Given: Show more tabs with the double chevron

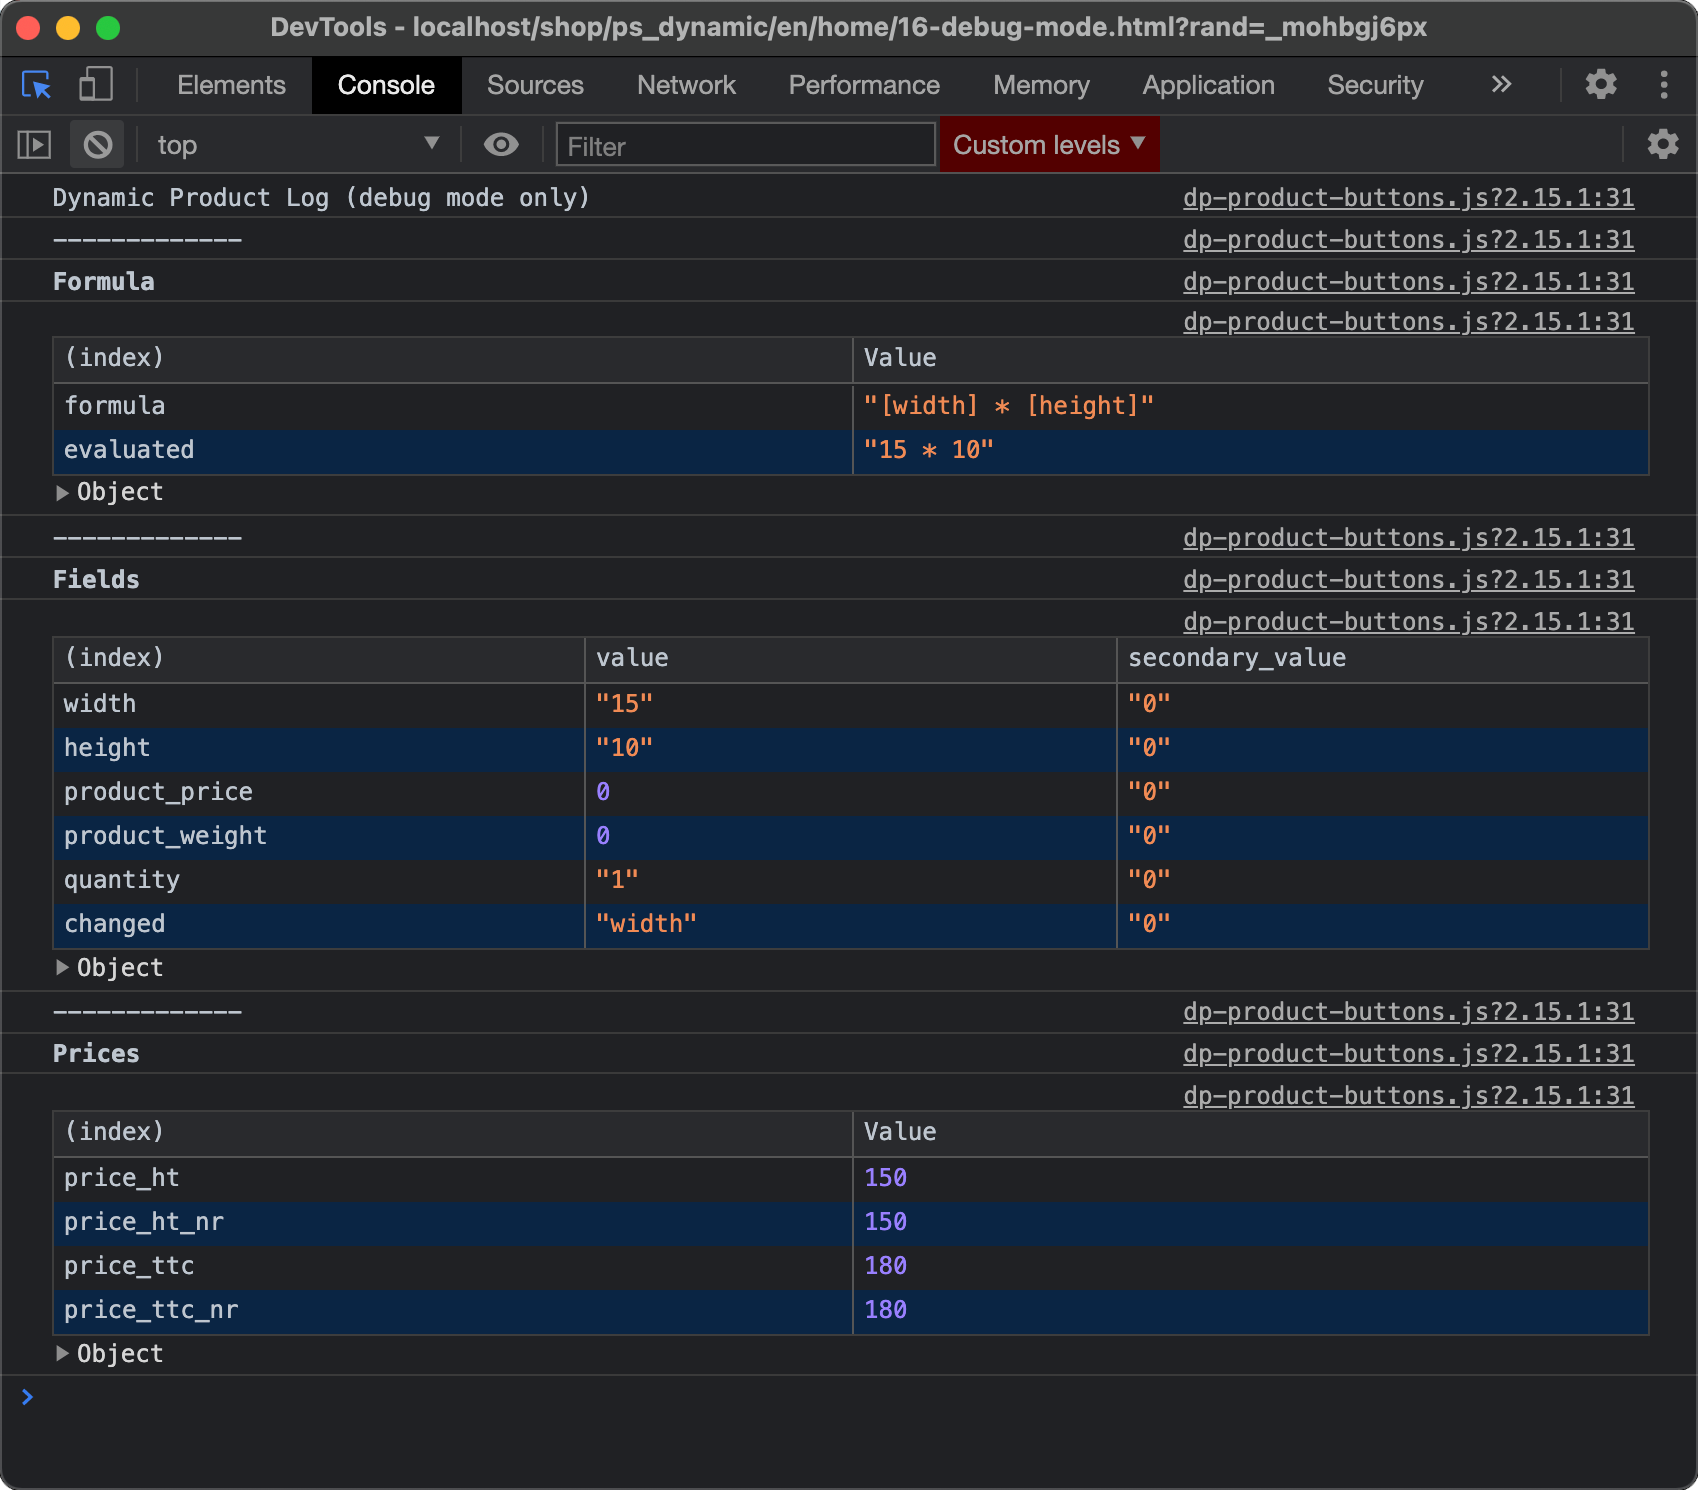Looking at the screenshot, I should click(1501, 84).
